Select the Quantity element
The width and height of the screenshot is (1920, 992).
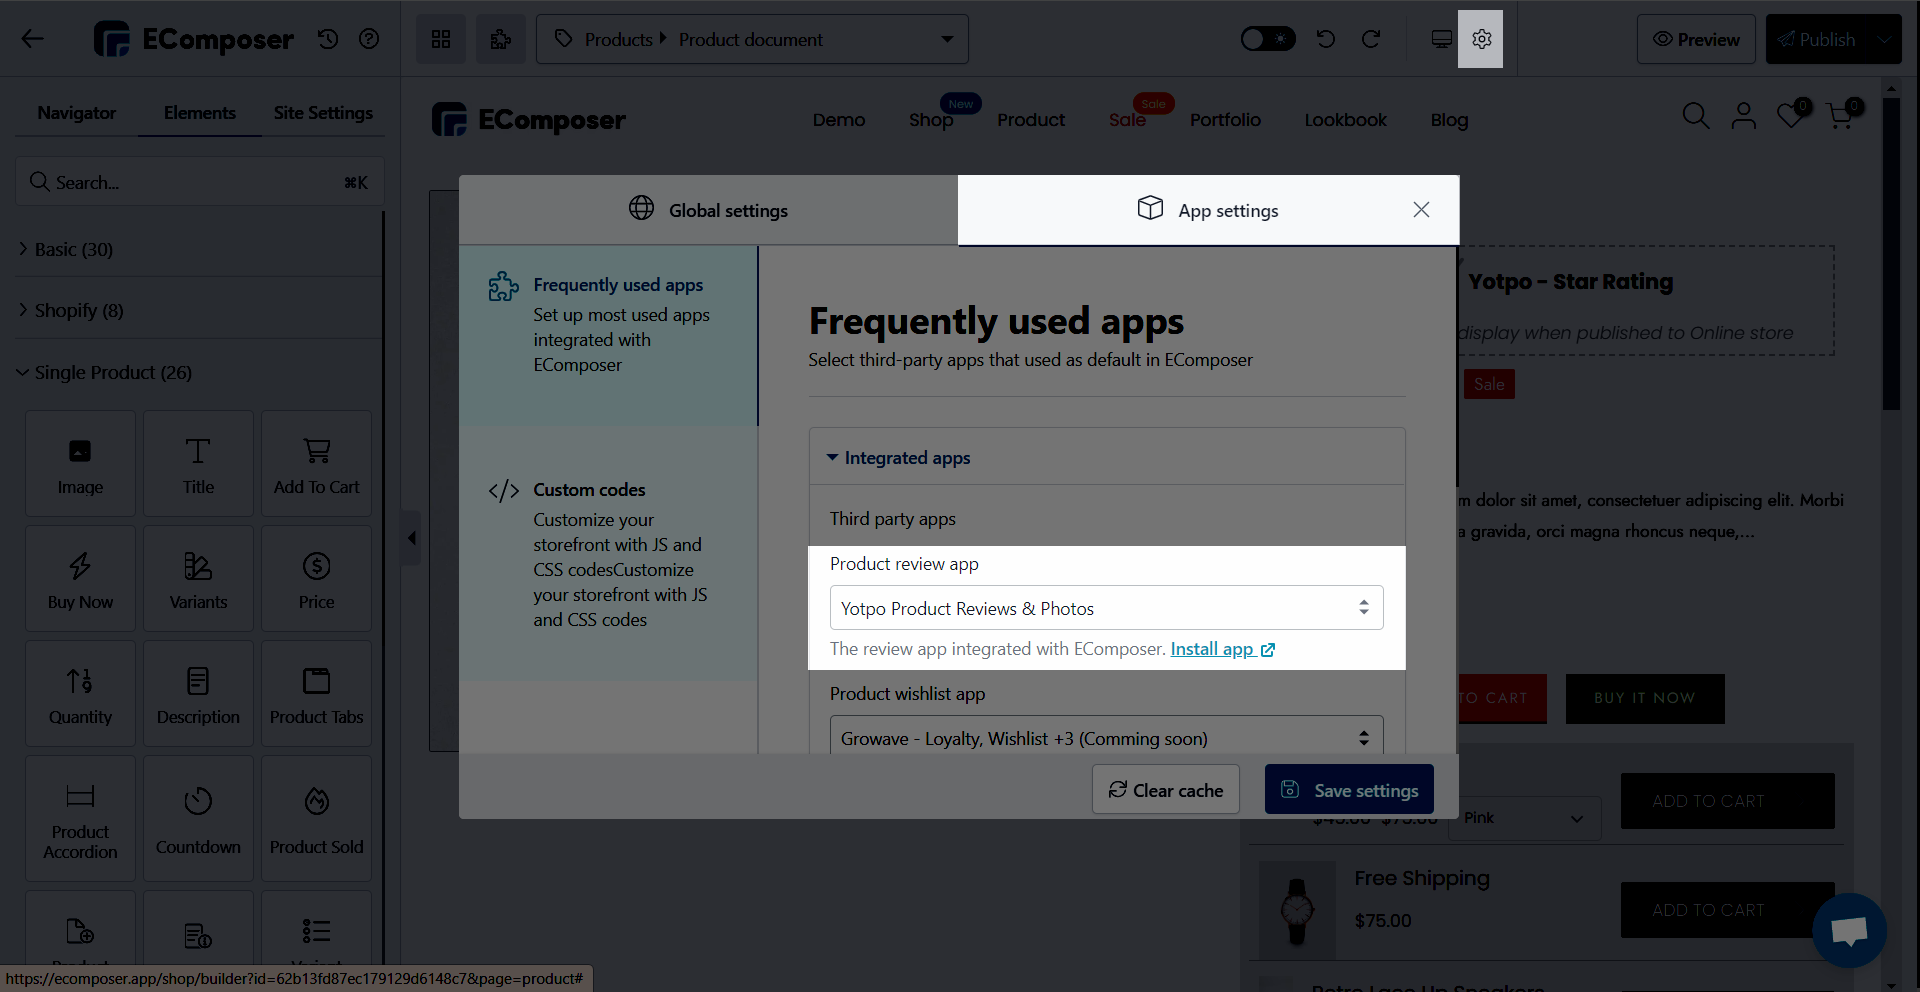click(80, 694)
